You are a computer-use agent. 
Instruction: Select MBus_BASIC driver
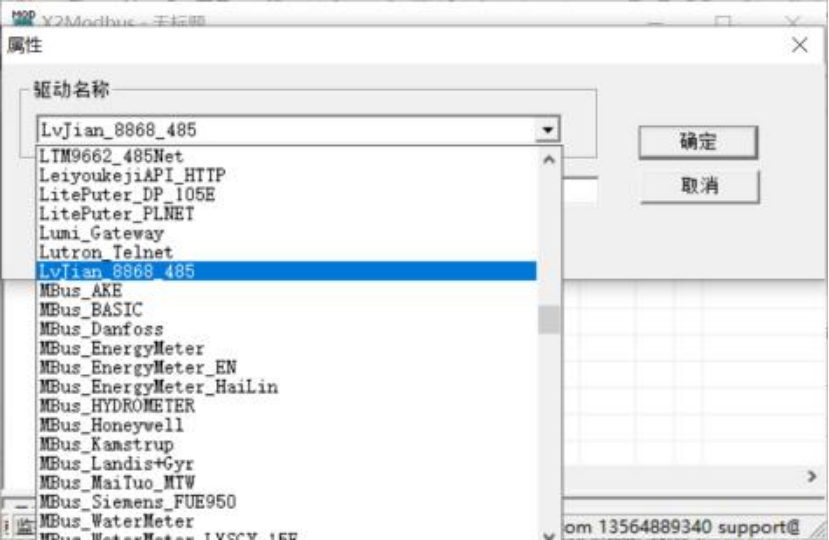click(287, 309)
